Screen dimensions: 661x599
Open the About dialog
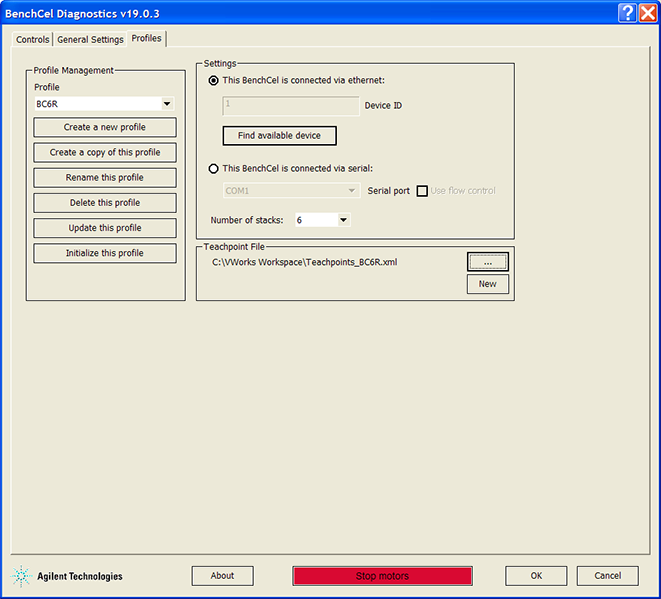[222, 576]
